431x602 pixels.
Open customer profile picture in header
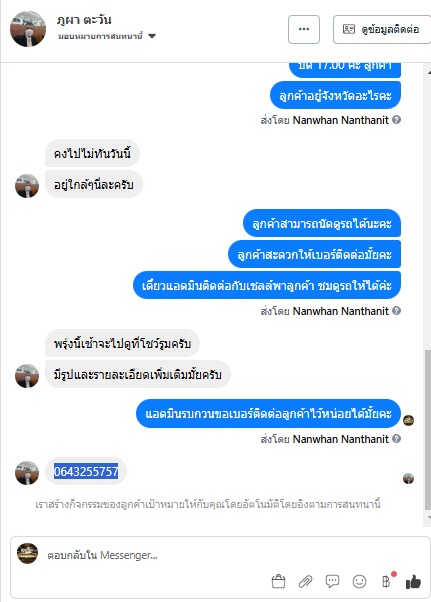tap(28, 29)
